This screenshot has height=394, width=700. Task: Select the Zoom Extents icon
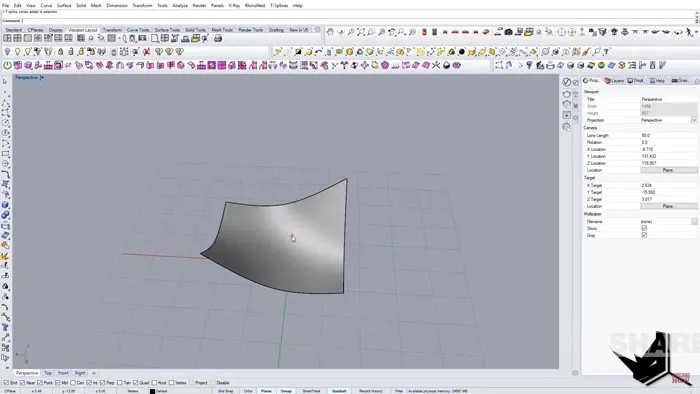pyautogui.click(x=361, y=32)
